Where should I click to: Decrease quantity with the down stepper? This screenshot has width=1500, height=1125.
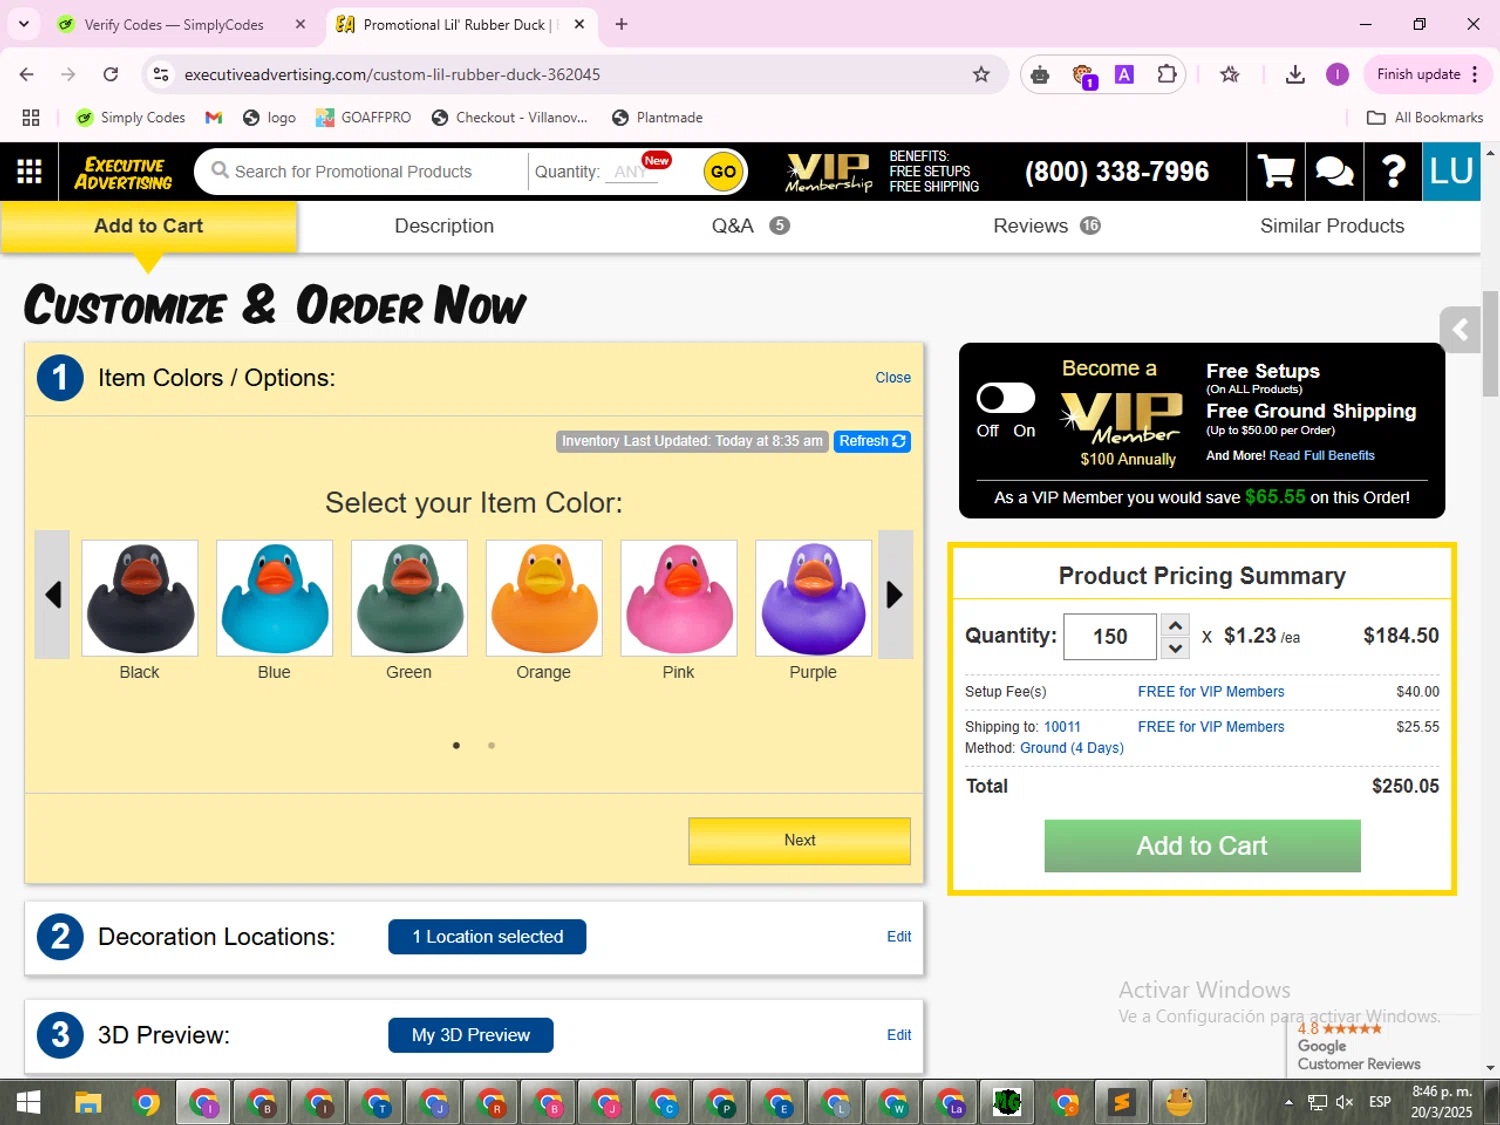tap(1176, 648)
